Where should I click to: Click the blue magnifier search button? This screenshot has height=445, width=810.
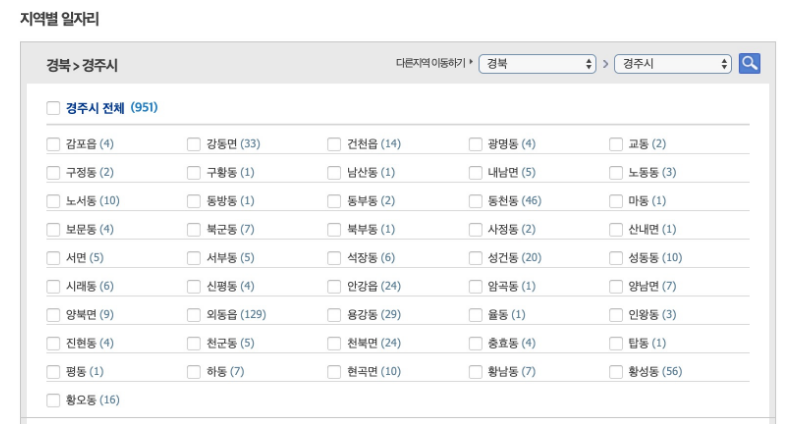click(749, 64)
